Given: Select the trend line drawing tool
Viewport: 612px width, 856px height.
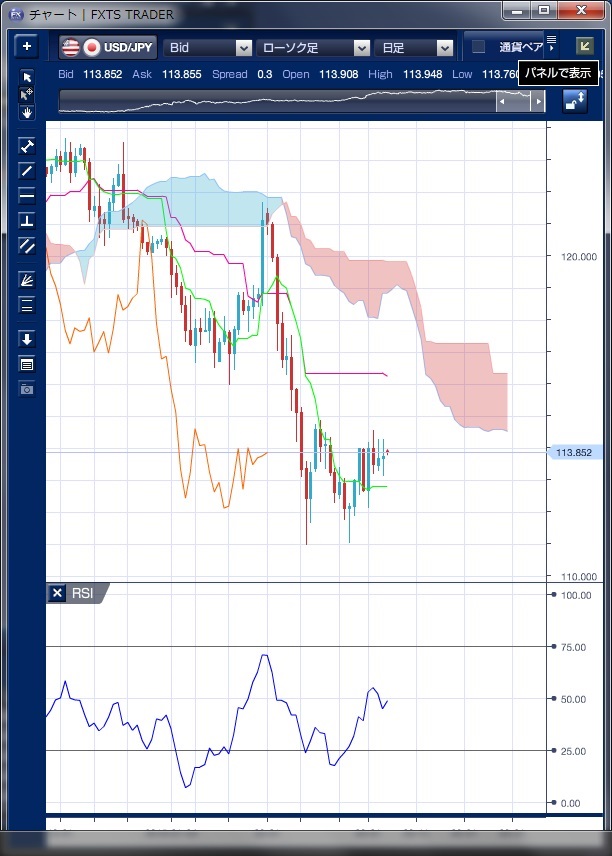Looking at the screenshot, I should 27,170.
